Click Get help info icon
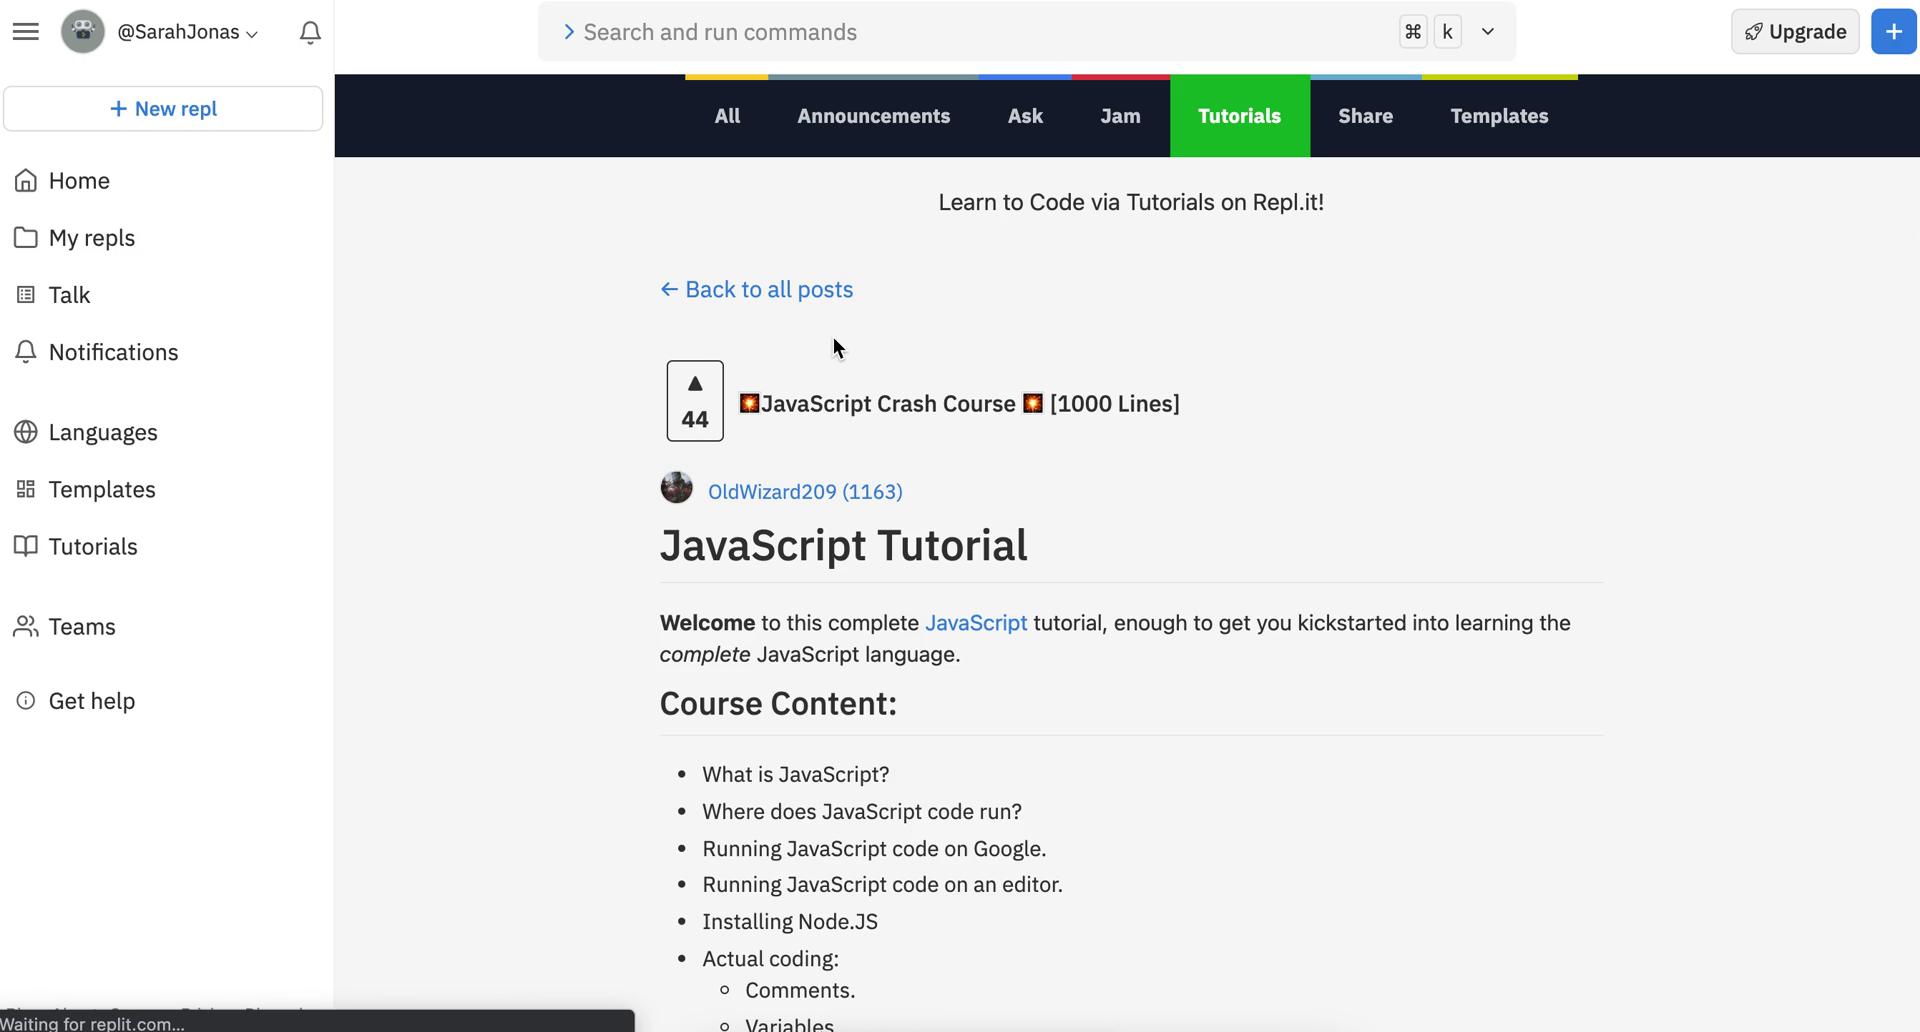1920x1032 pixels. (26, 701)
